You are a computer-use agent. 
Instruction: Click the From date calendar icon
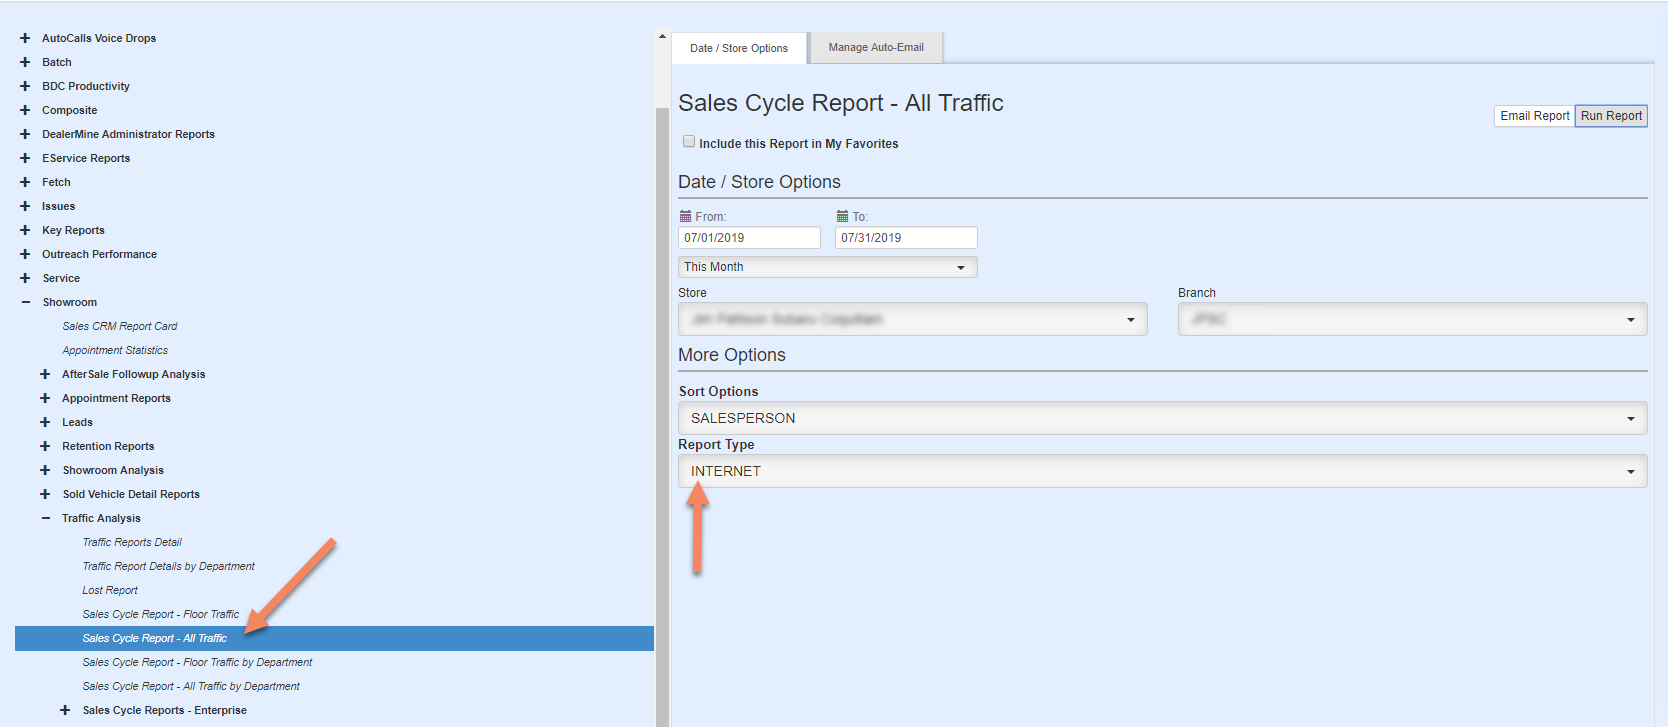685,216
